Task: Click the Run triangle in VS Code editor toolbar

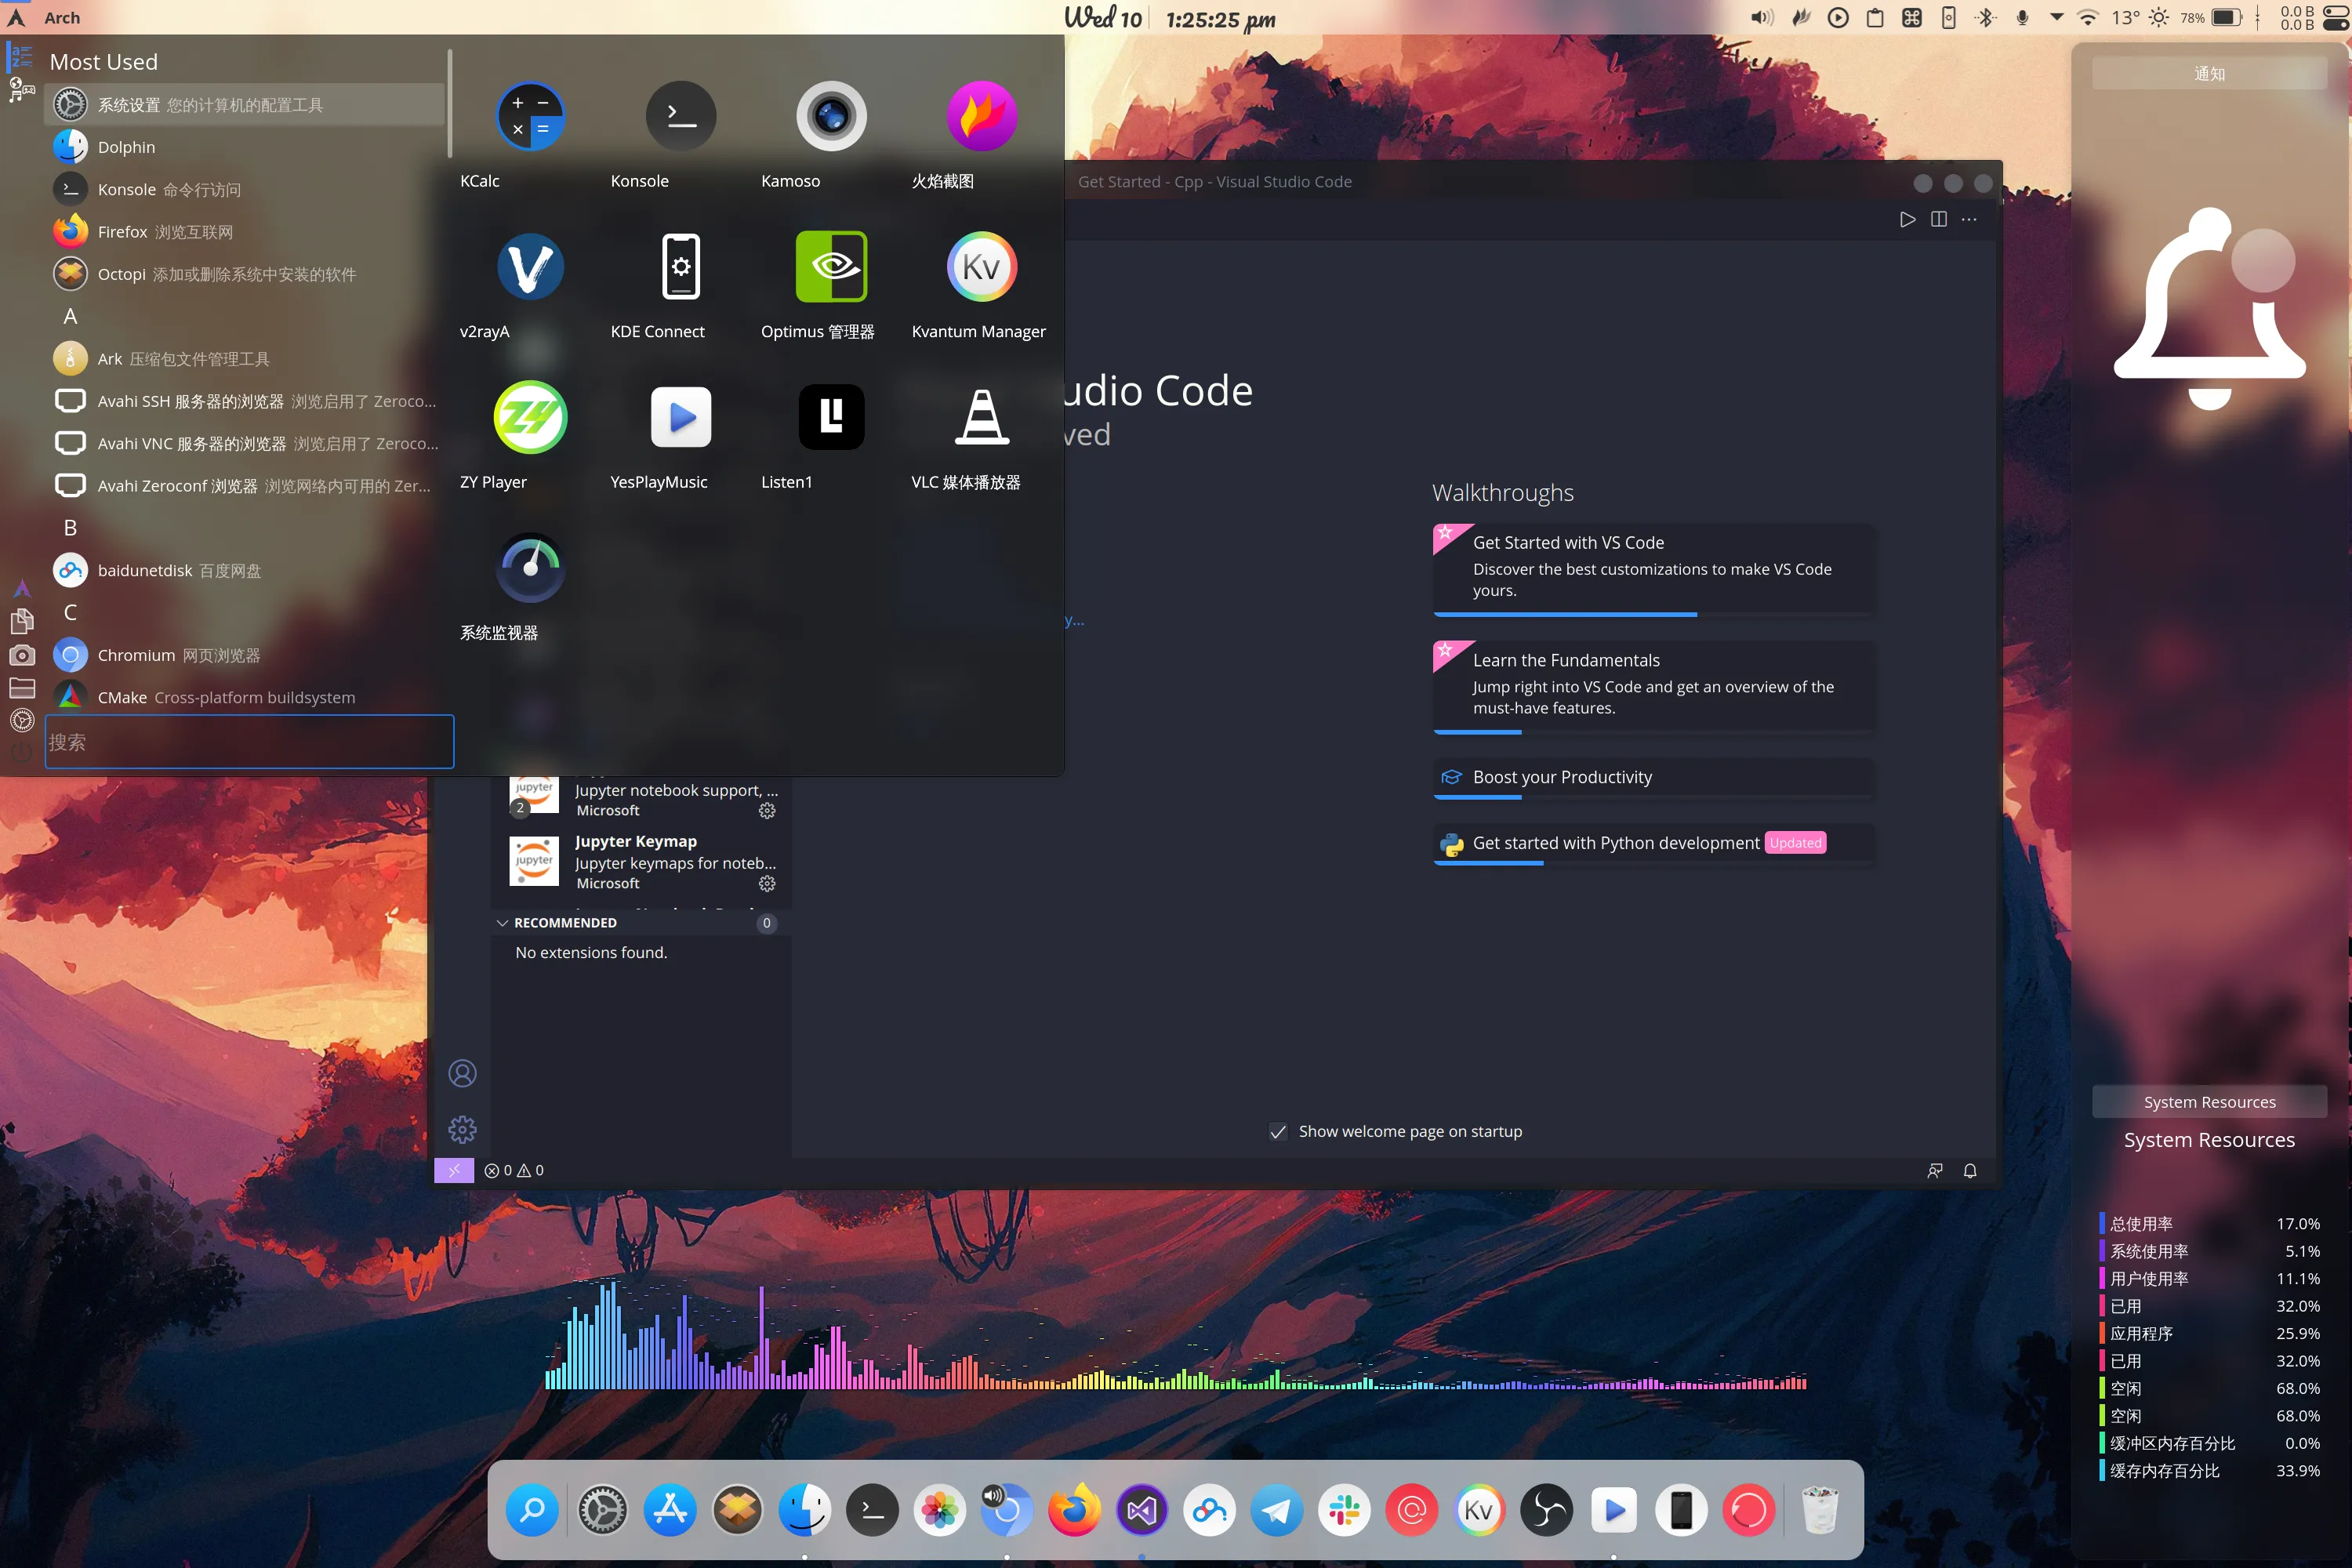Action: (1907, 219)
